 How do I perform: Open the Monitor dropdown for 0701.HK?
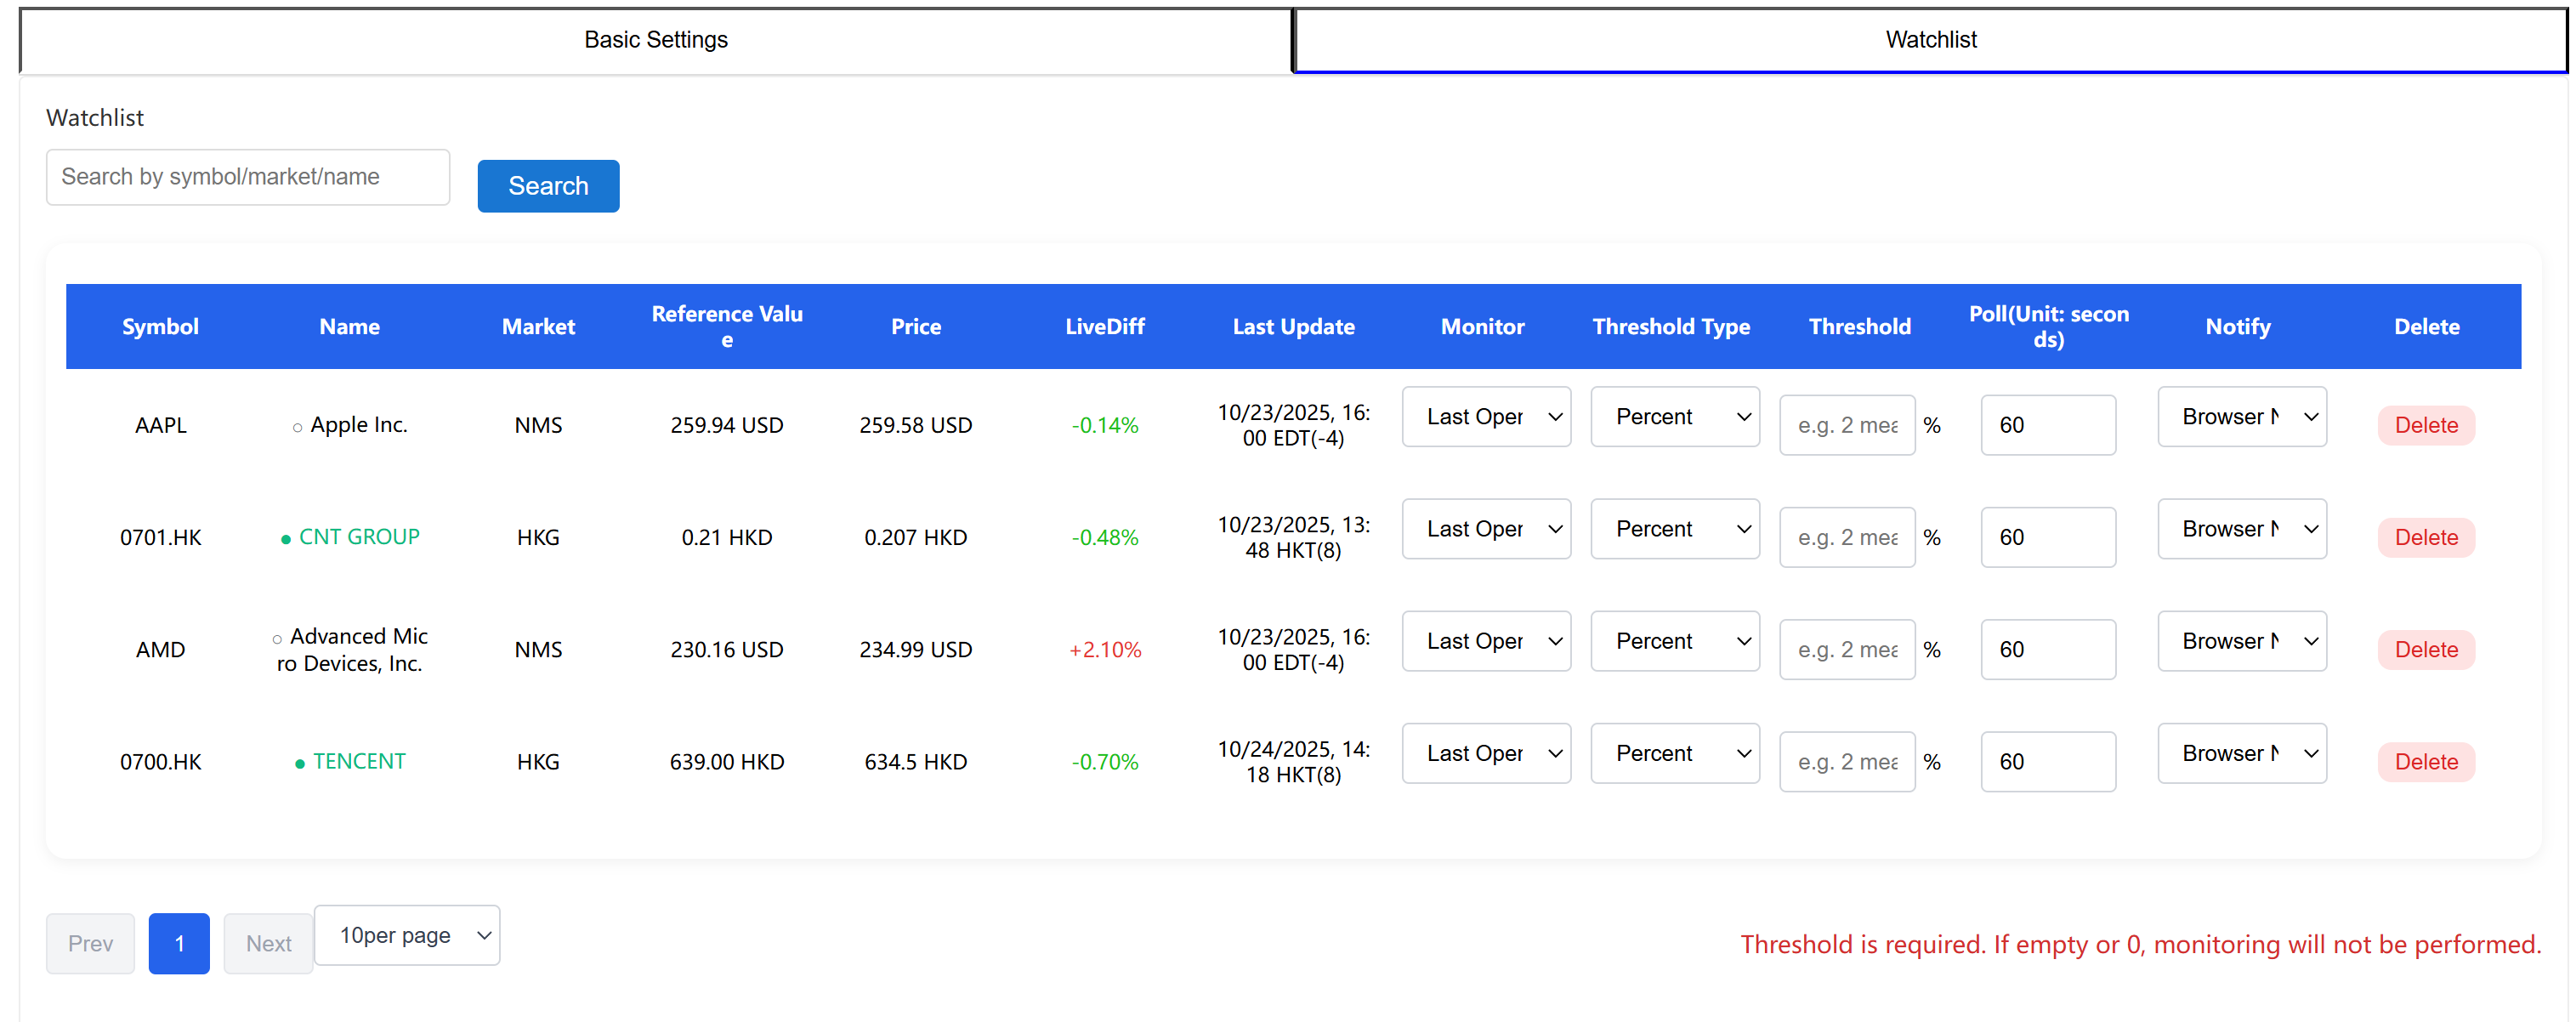pyautogui.click(x=1486, y=528)
